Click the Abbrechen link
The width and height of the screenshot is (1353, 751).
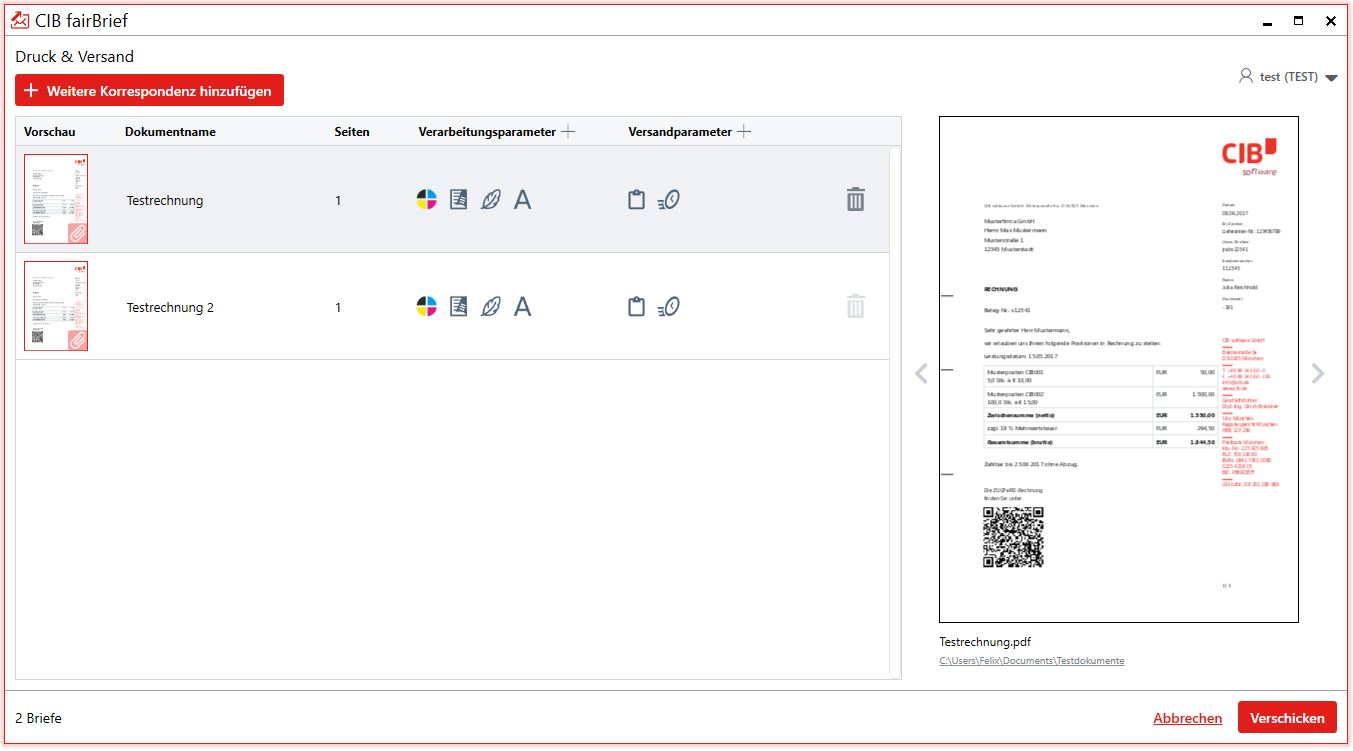pos(1187,718)
